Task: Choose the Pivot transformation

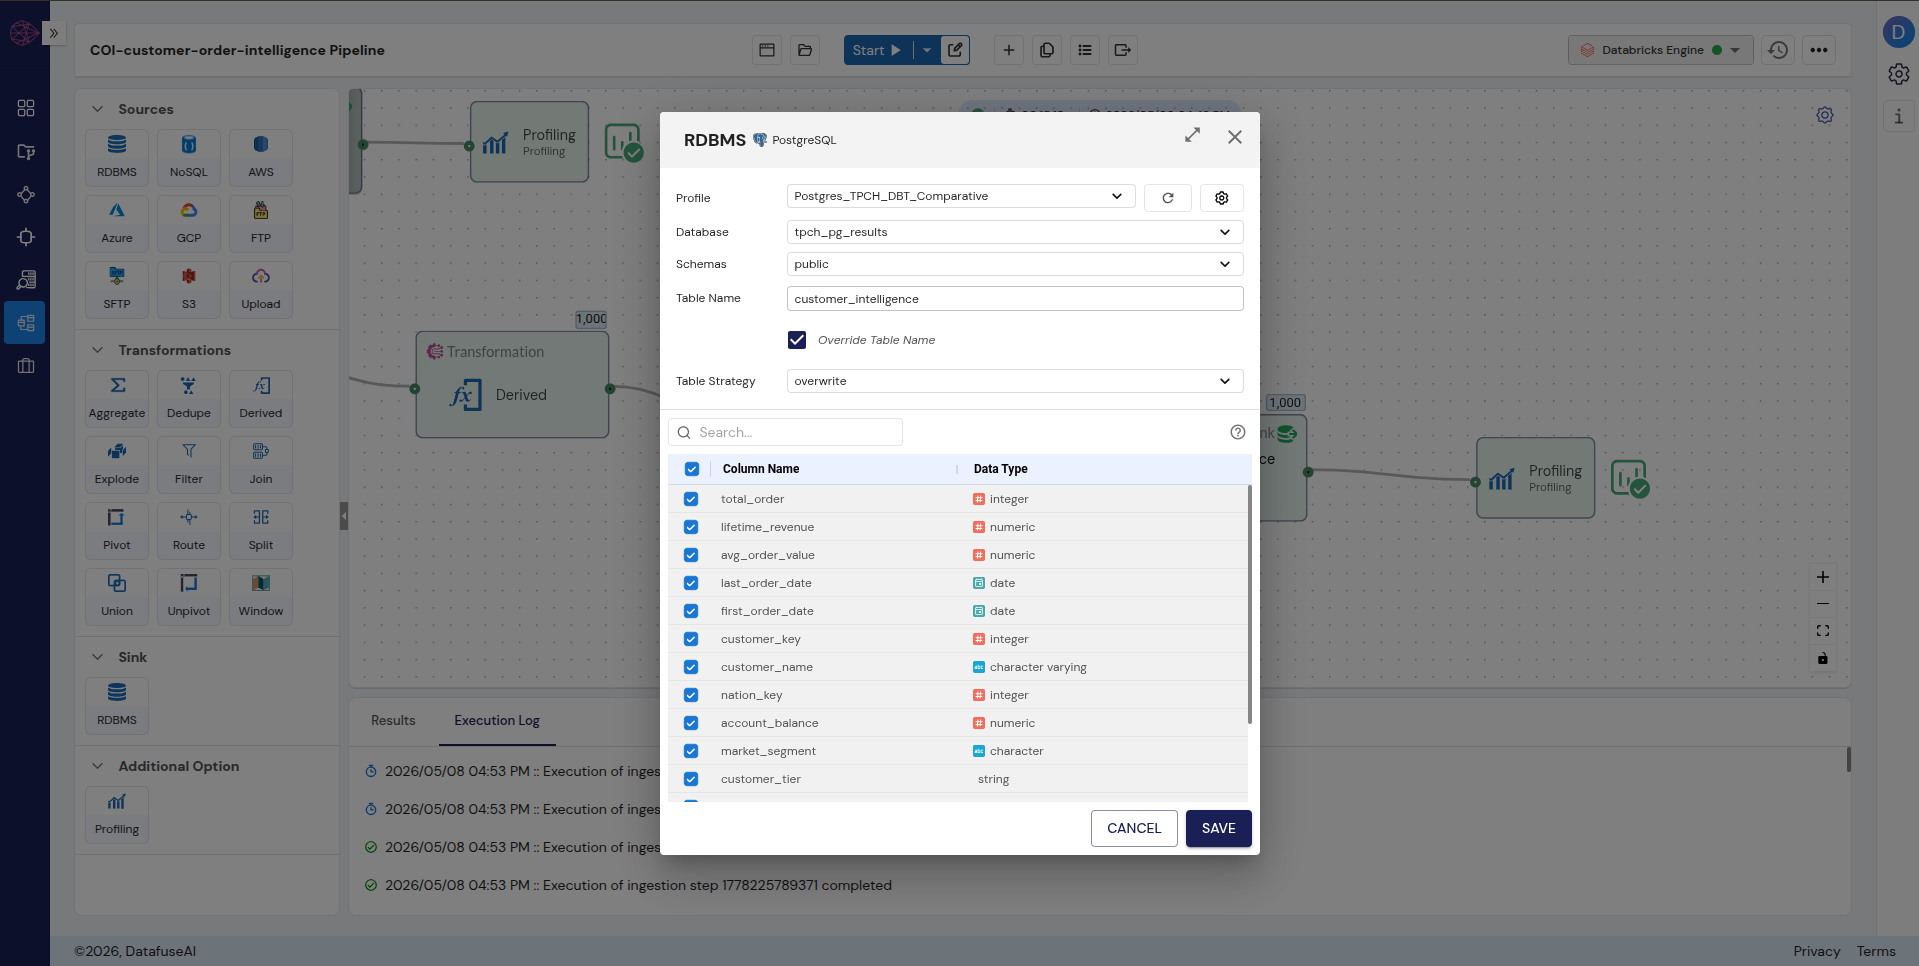Action: [x=117, y=529]
